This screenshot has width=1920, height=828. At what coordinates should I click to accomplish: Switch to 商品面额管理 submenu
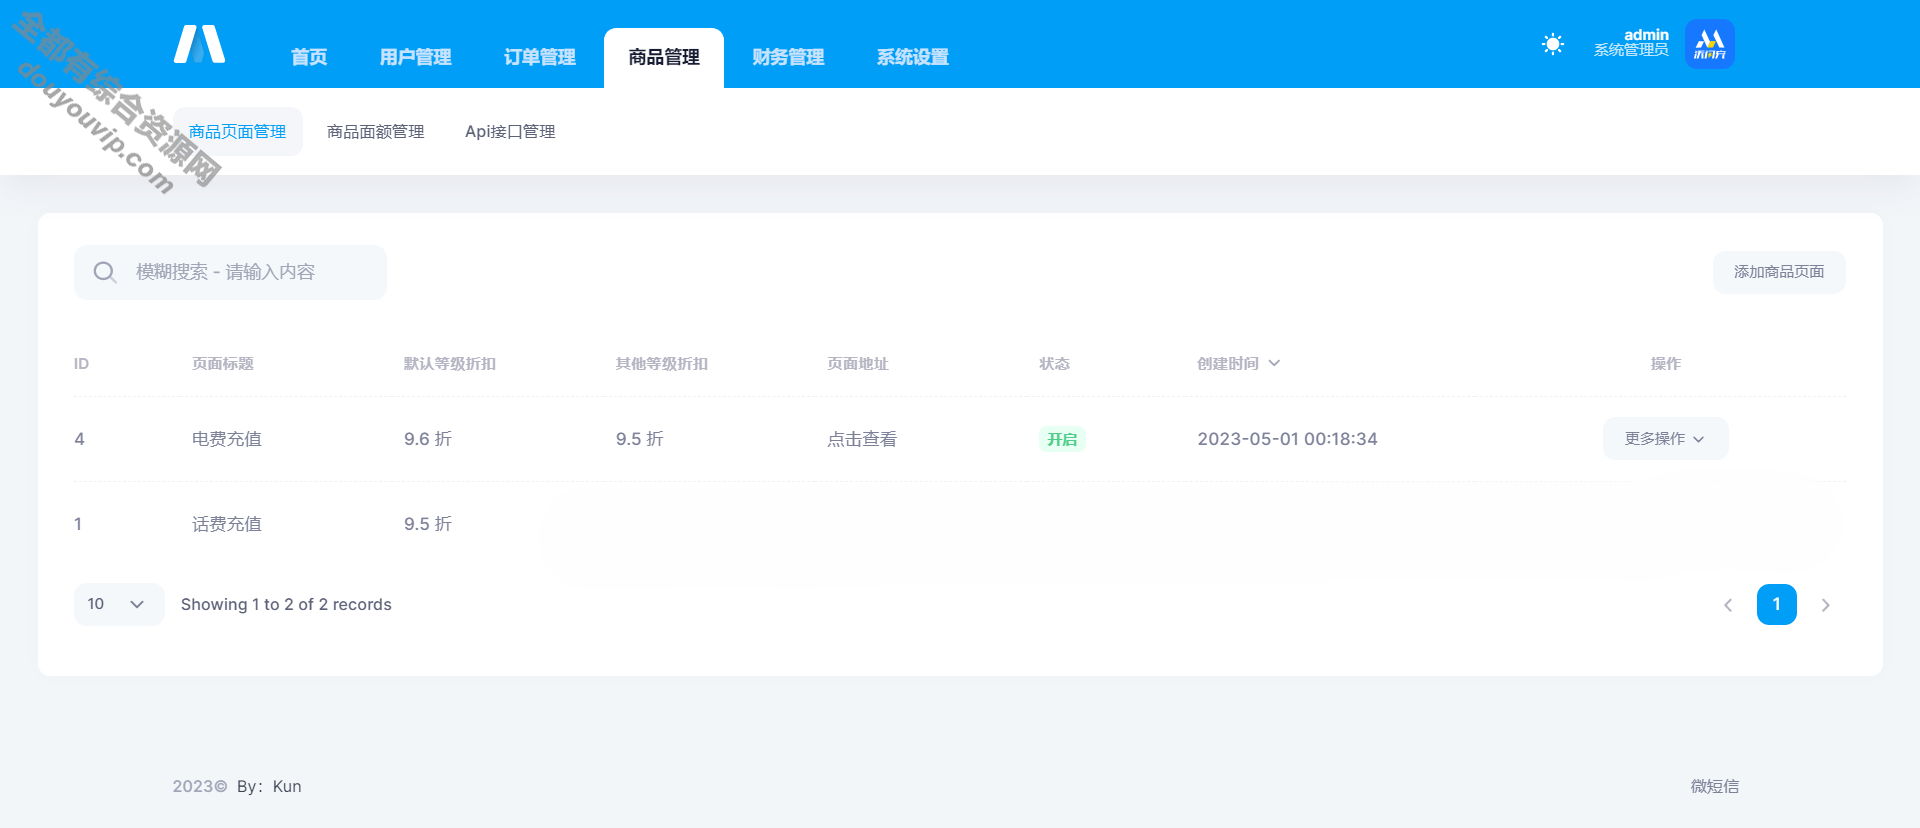pyautogui.click(x=376, y=131)
